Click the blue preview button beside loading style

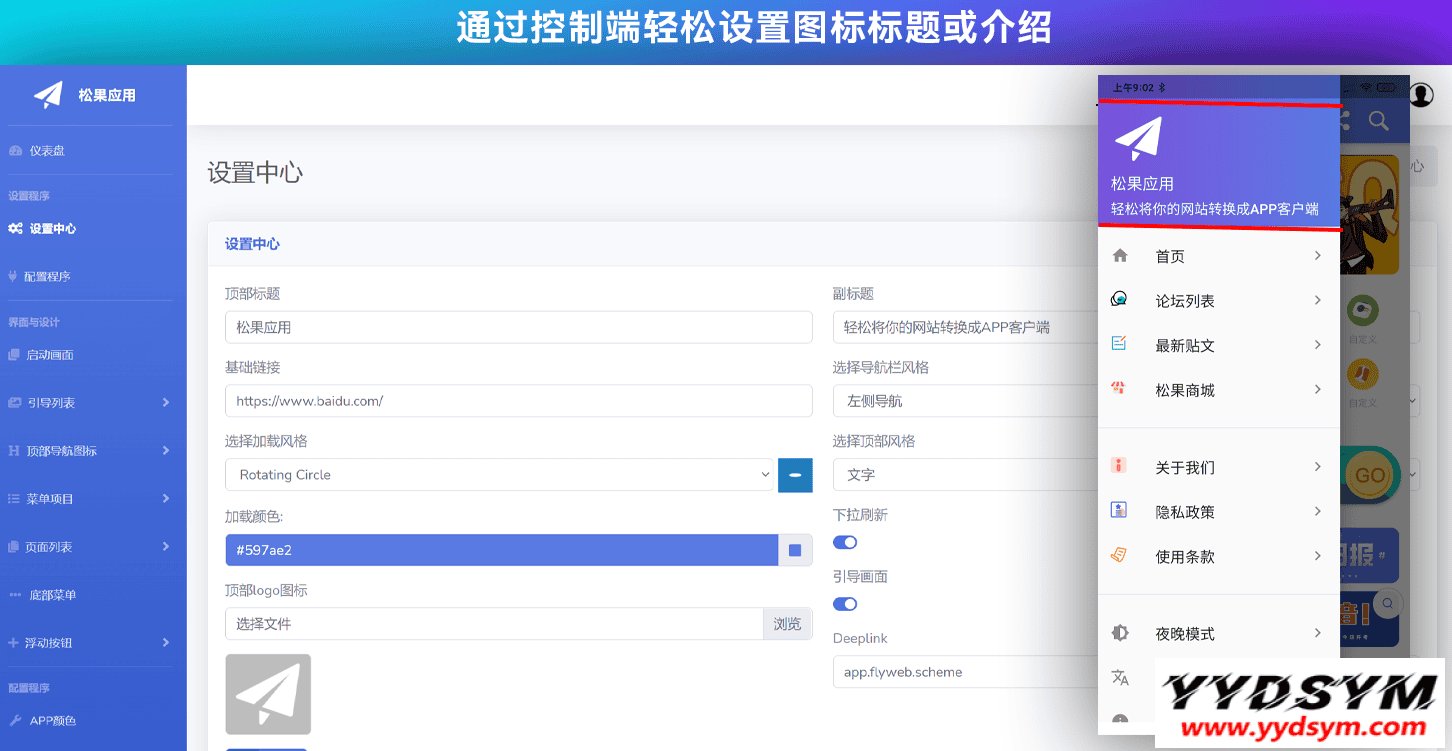(x=795, y=475)
